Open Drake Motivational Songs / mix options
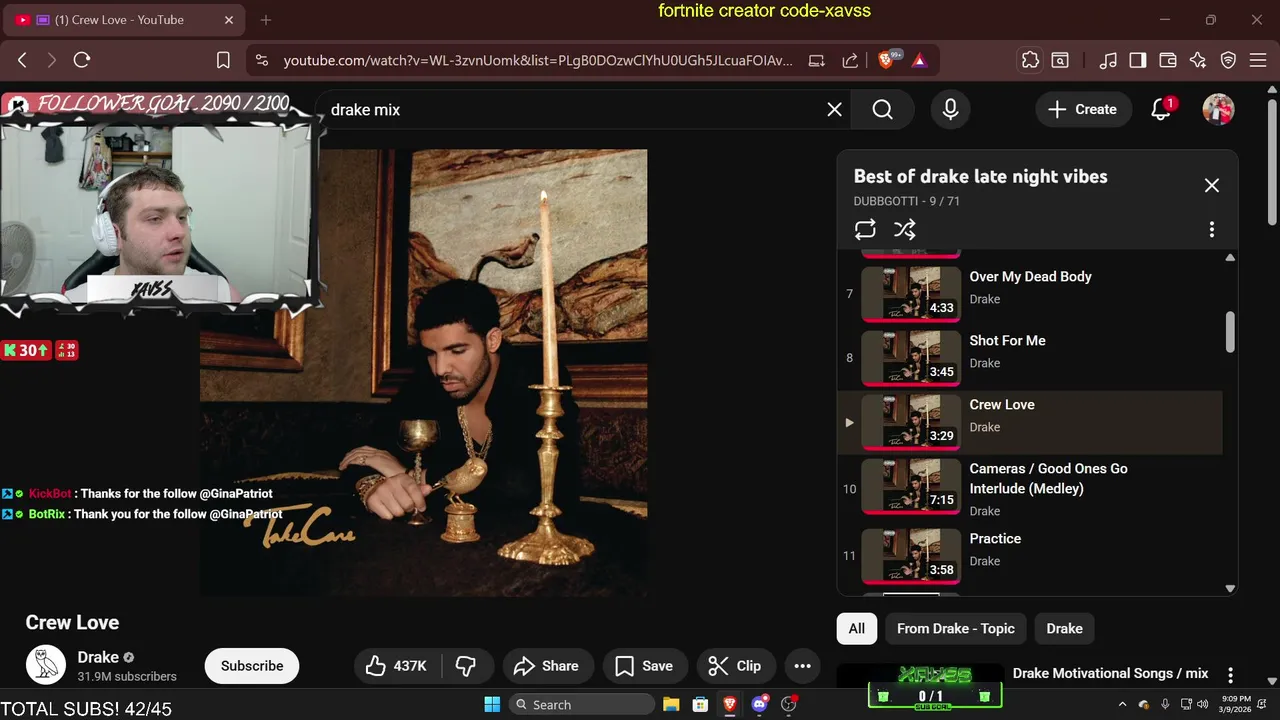1280x720 pixels. tap(1230, 675)
